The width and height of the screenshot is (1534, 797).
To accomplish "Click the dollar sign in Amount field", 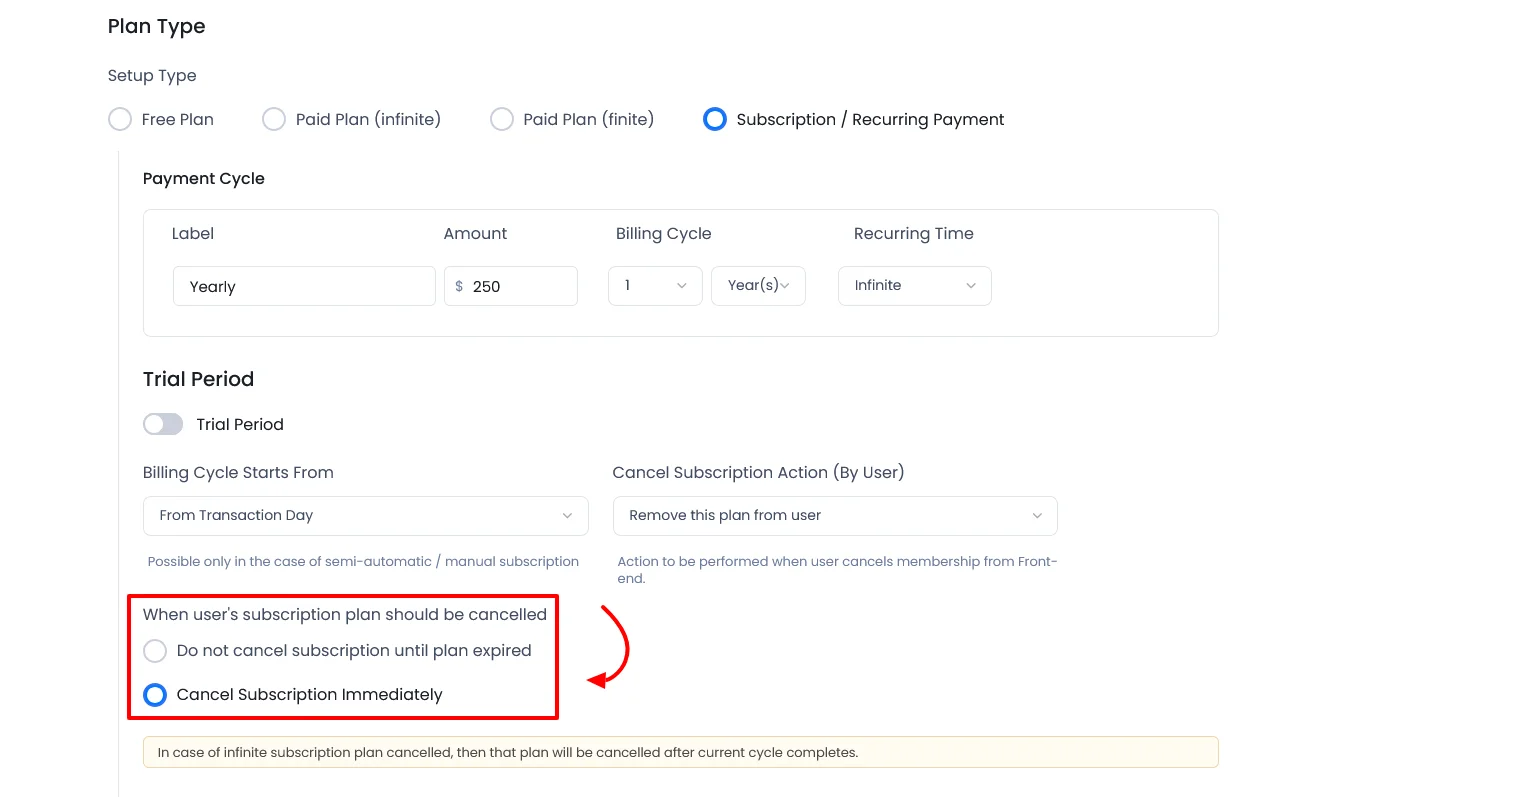I will pos(459,287).
